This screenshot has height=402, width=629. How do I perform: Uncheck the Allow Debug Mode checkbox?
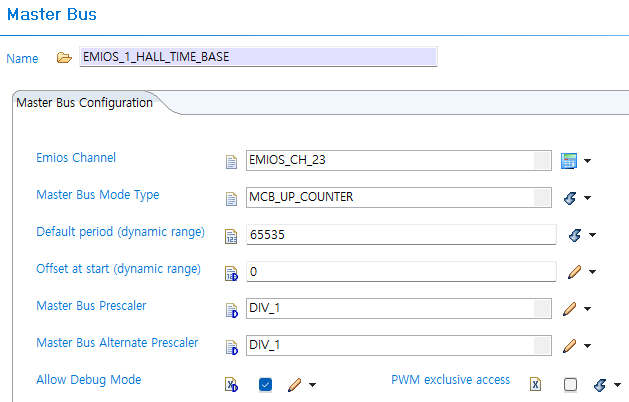coord(265,384)
